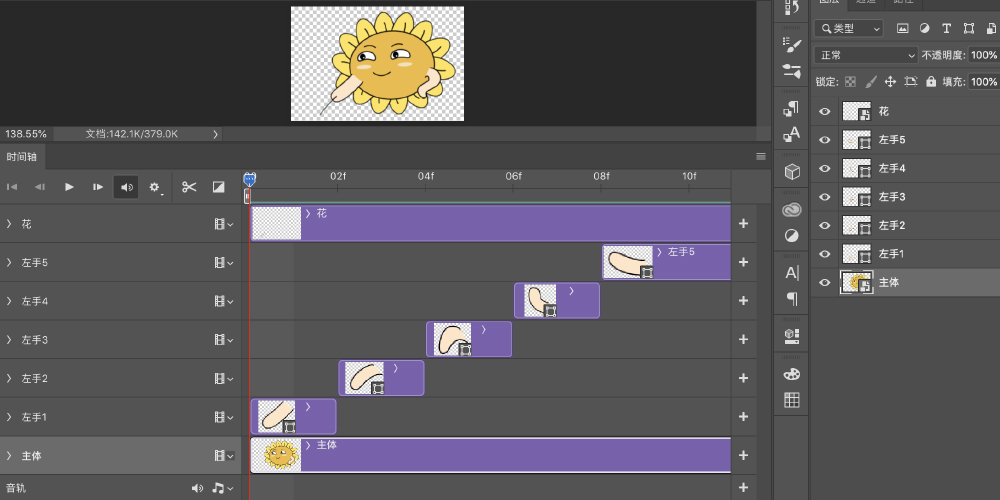
Task: Toggle lock position icon
Action: click(890, 82)
